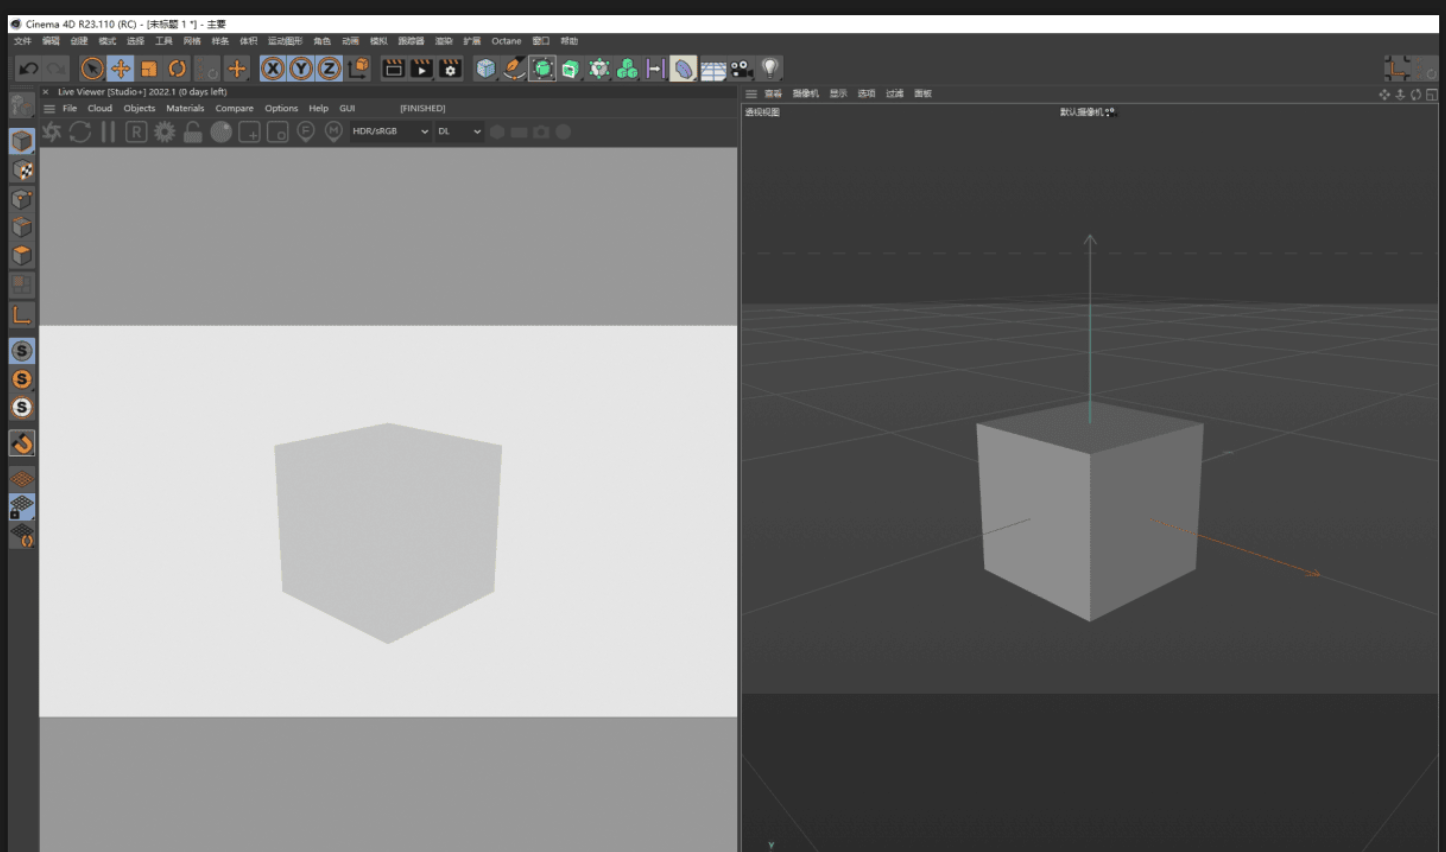Switch to Edges mode in sidebar
The image size is (1446, 852).
(x=22, y=227)
